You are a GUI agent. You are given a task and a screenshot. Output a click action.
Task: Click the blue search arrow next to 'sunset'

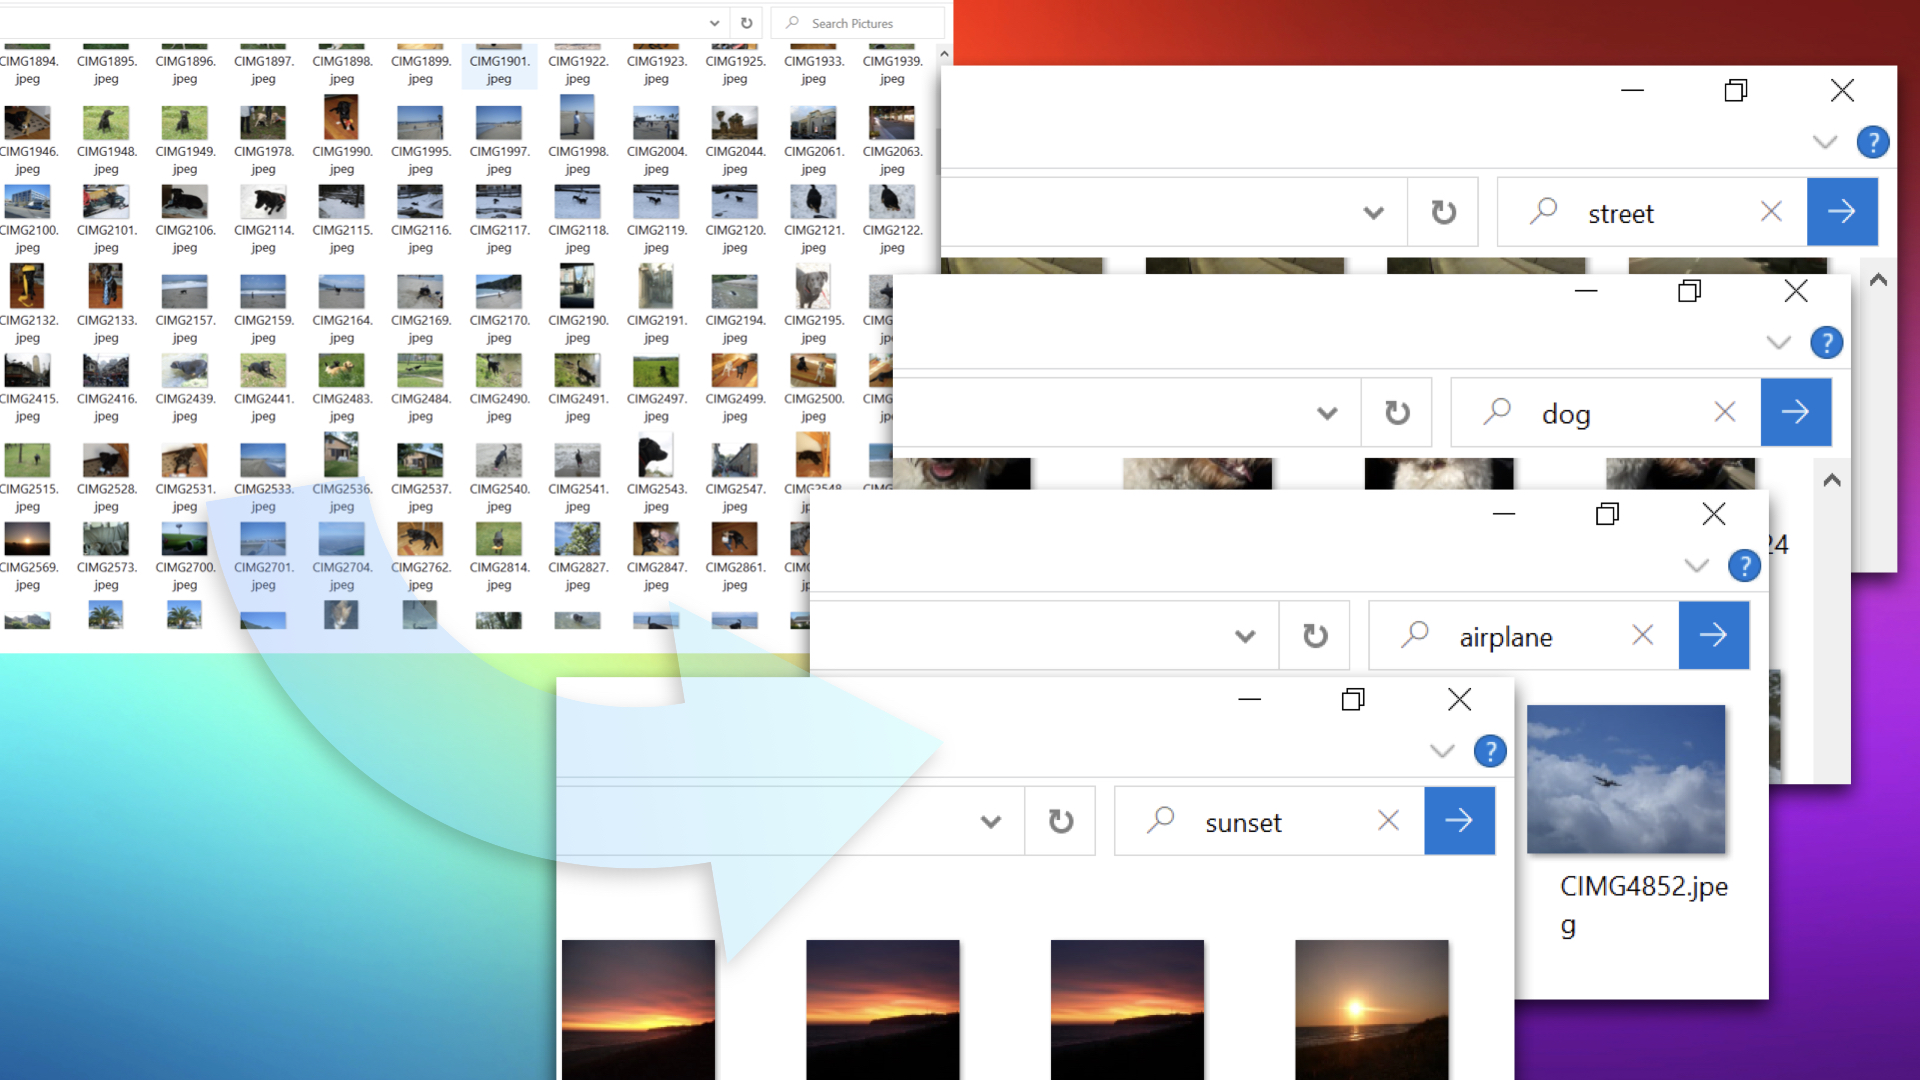tap(1459, 821)
